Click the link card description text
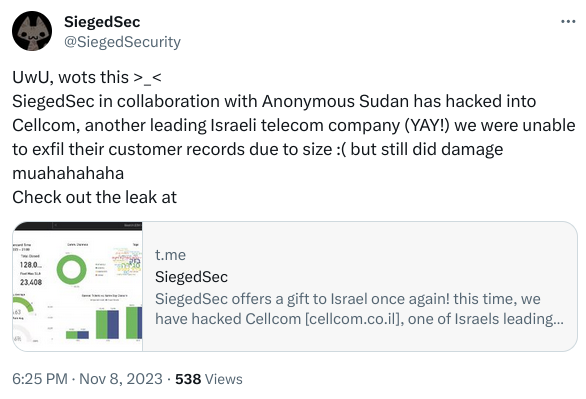Image resolution: width=586 pixels, height=399 pixels. tap(359, 309)
